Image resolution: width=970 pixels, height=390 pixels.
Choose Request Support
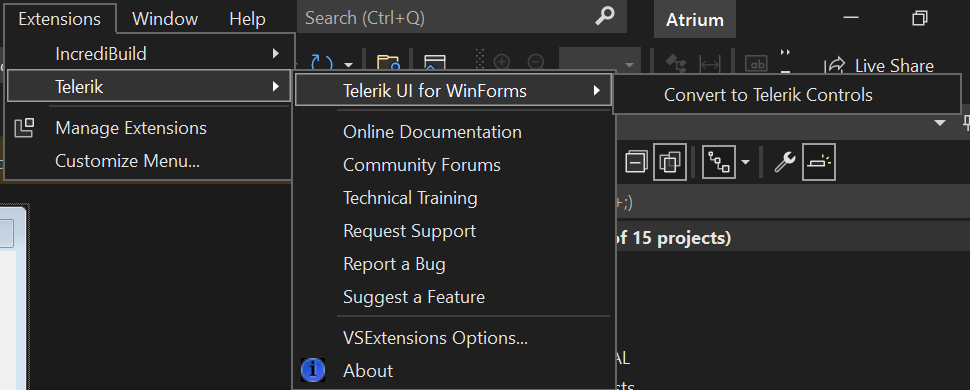[x=453, y=231]
